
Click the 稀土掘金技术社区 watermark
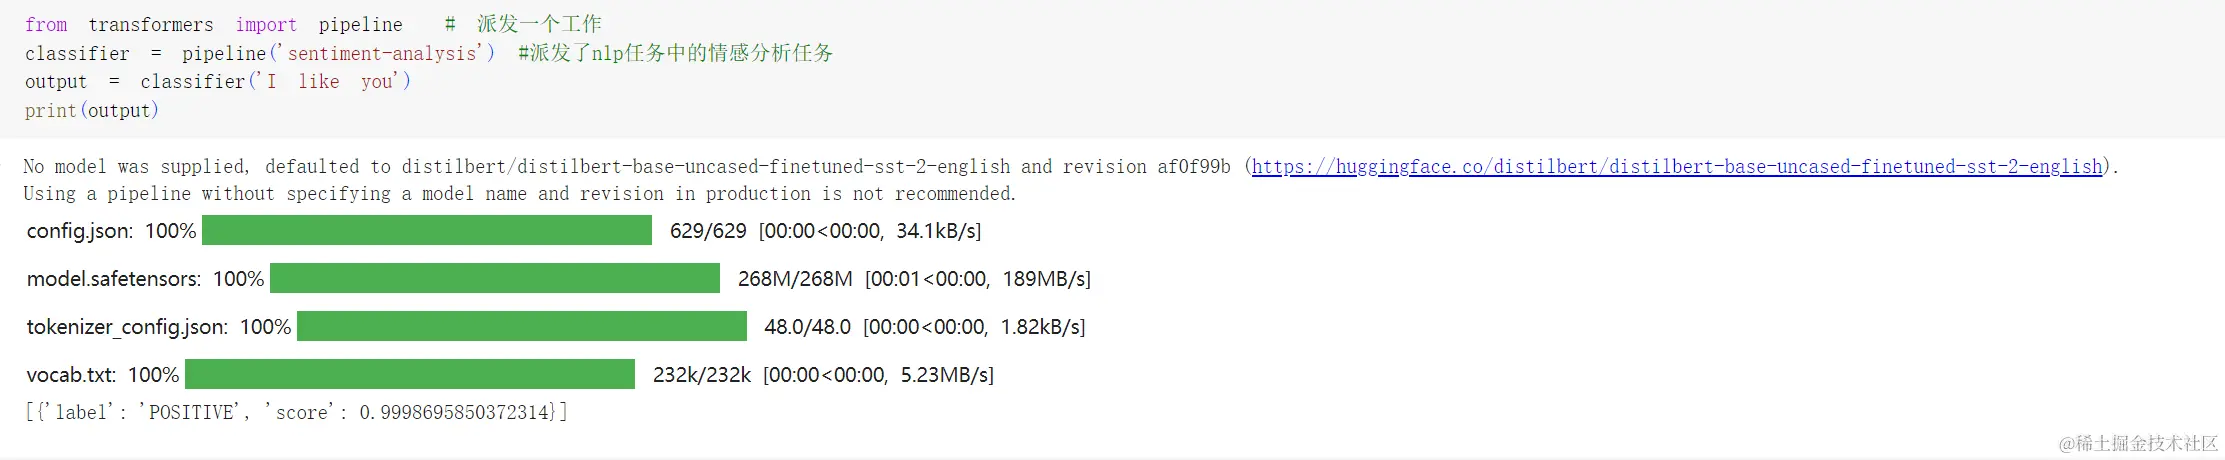(2138, 443)
